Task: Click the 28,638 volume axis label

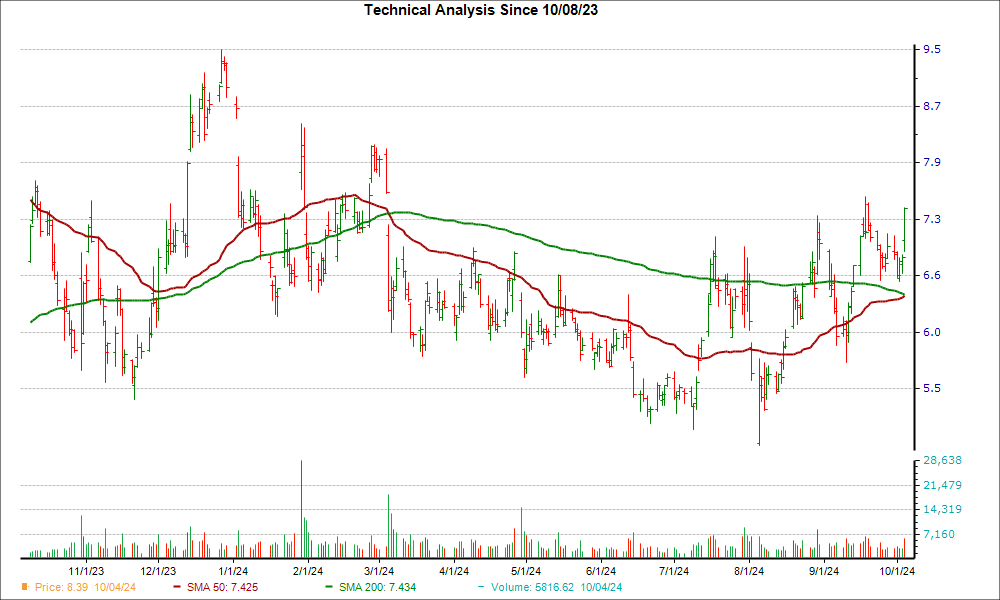Action: click(942, 460)
